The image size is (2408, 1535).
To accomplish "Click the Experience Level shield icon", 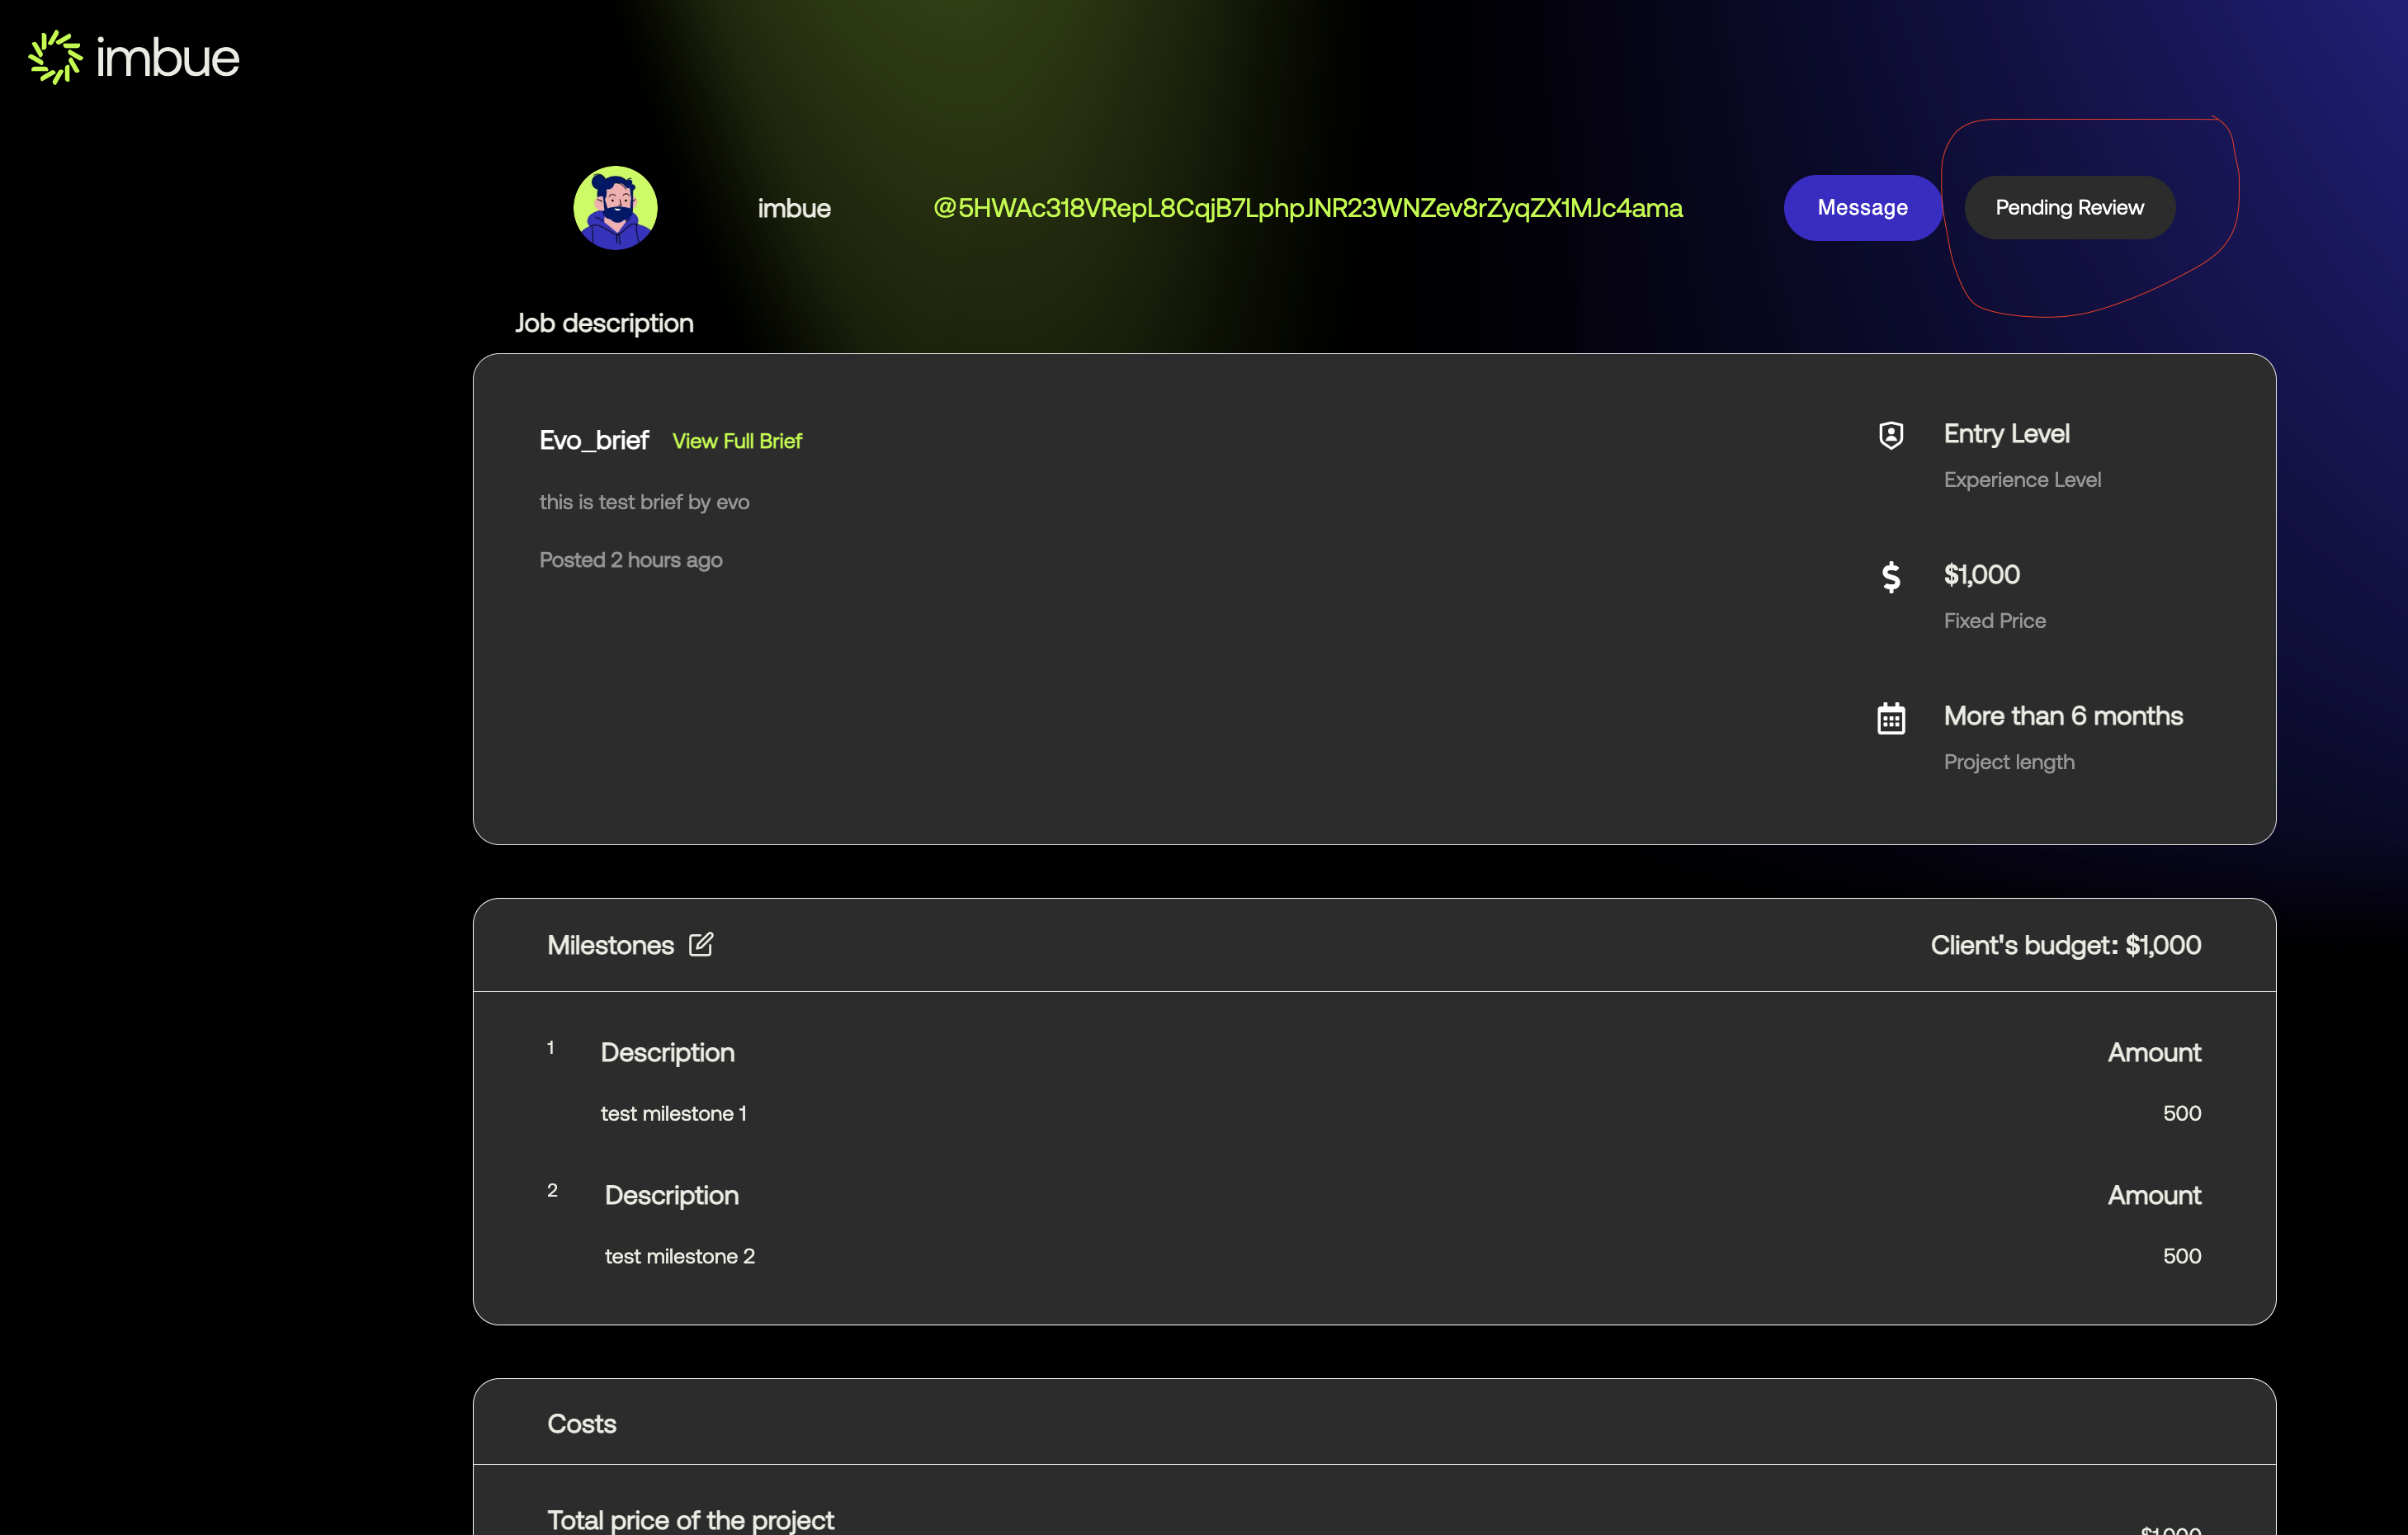I will tap(1891, 435).
